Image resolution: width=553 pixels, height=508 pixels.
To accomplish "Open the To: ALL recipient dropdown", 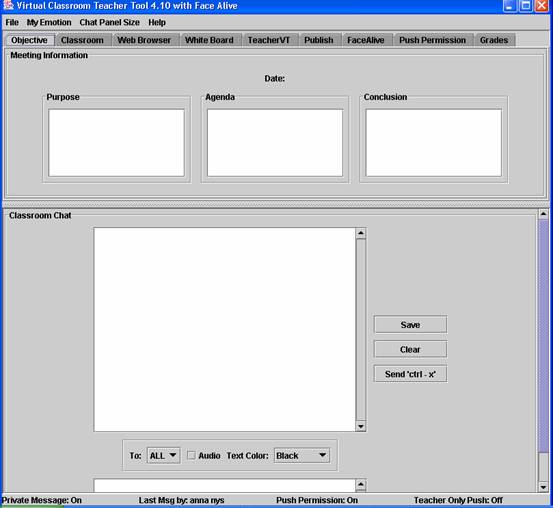I will (x=163, y=455).
